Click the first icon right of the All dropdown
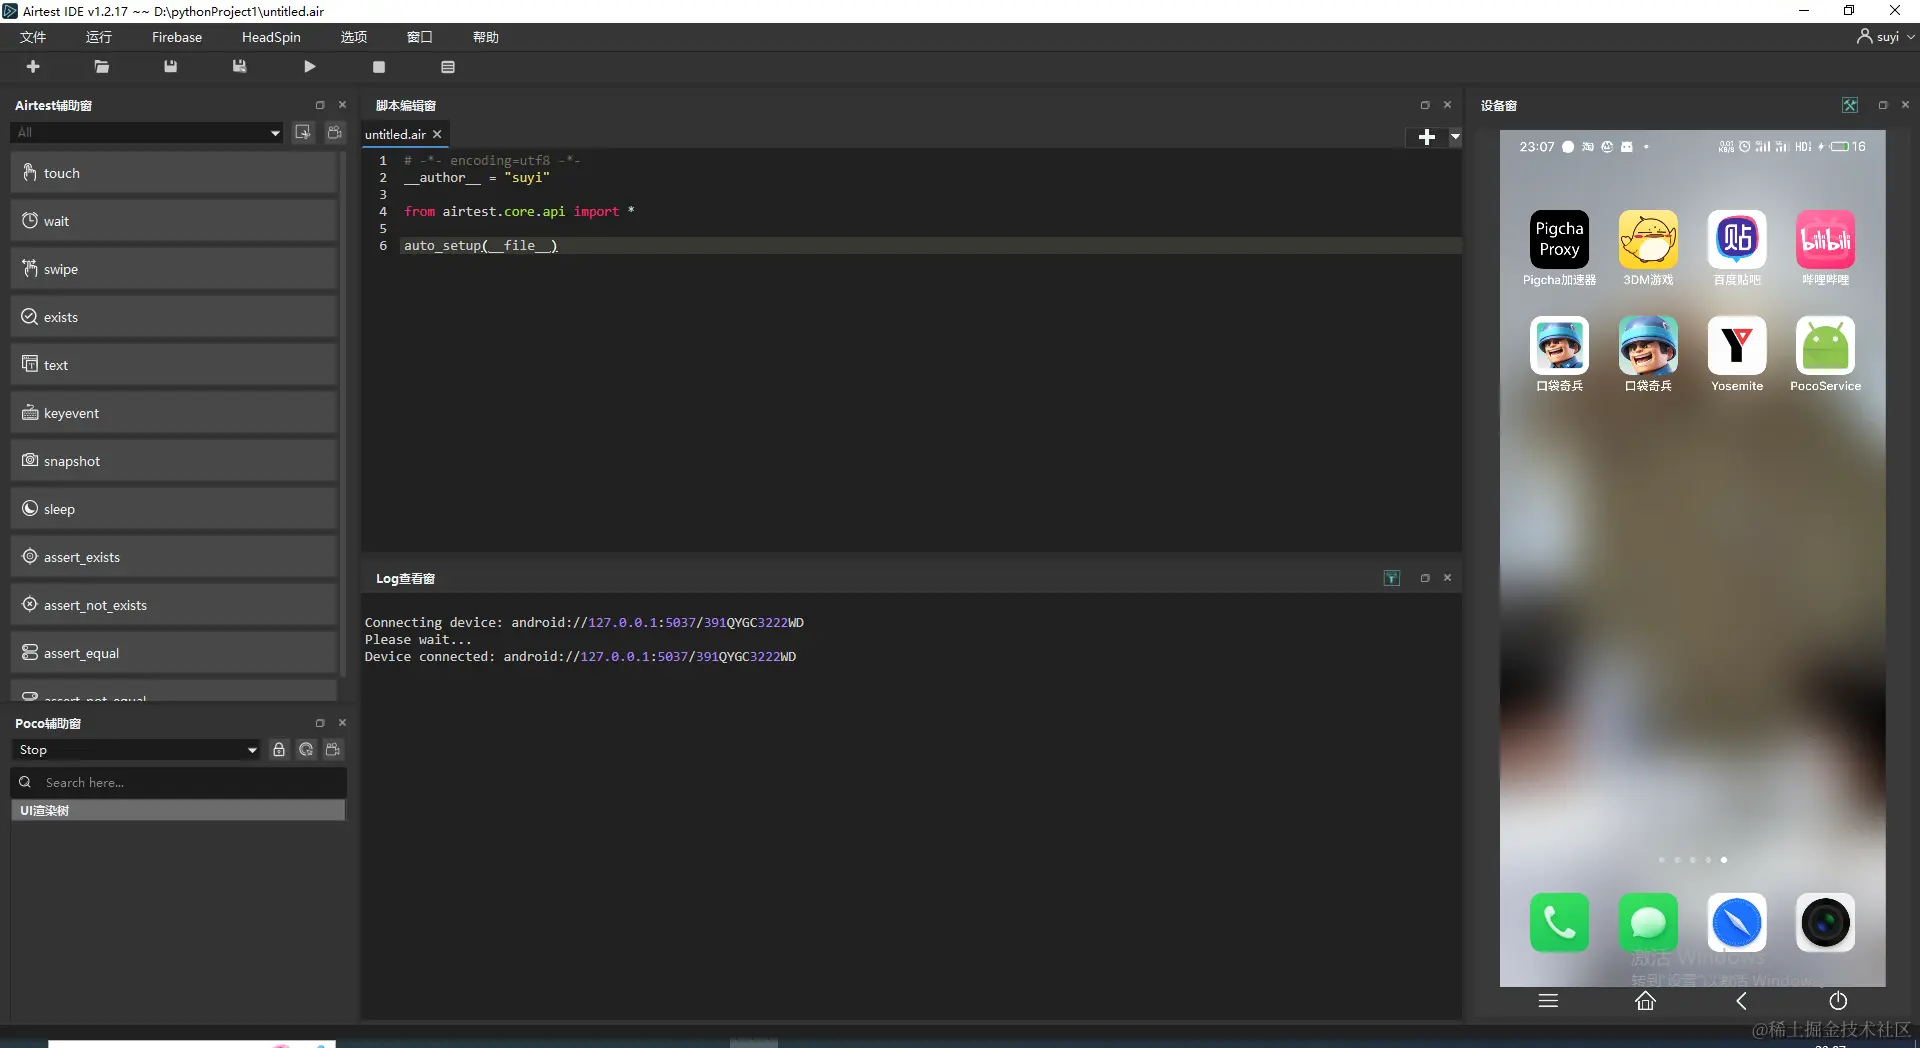1920x1048 pixels. point(303,133)
